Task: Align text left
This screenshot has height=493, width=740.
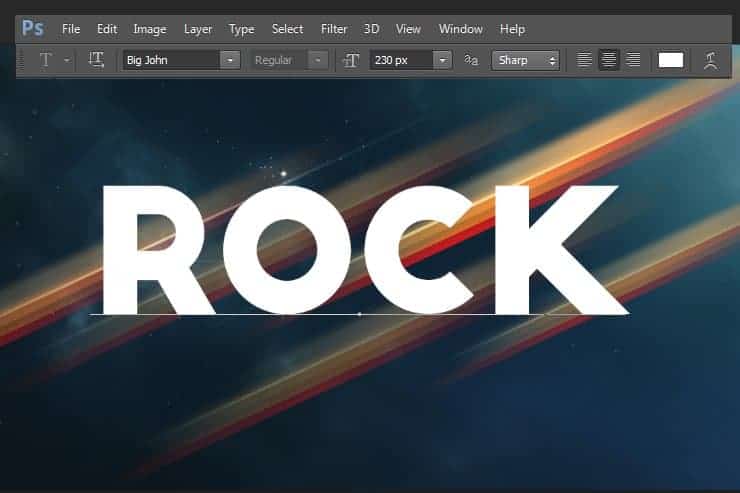Action: pyautogui.click(x=584, y=60)
